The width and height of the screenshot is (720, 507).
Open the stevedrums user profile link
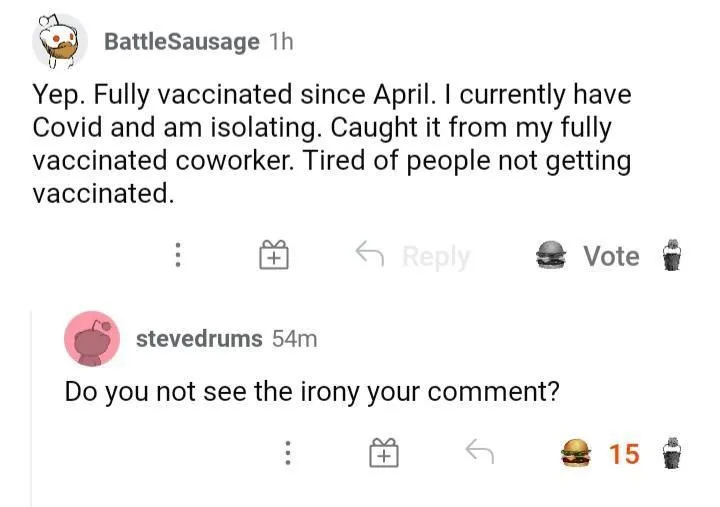click(x=198, y=338)
